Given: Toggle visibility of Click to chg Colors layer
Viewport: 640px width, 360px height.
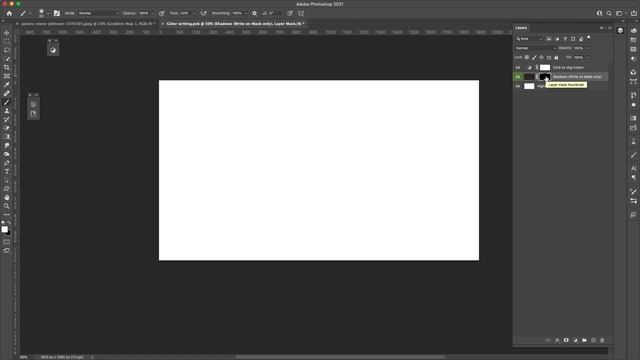Looking at the screenshot, I should tap(518, 67).
